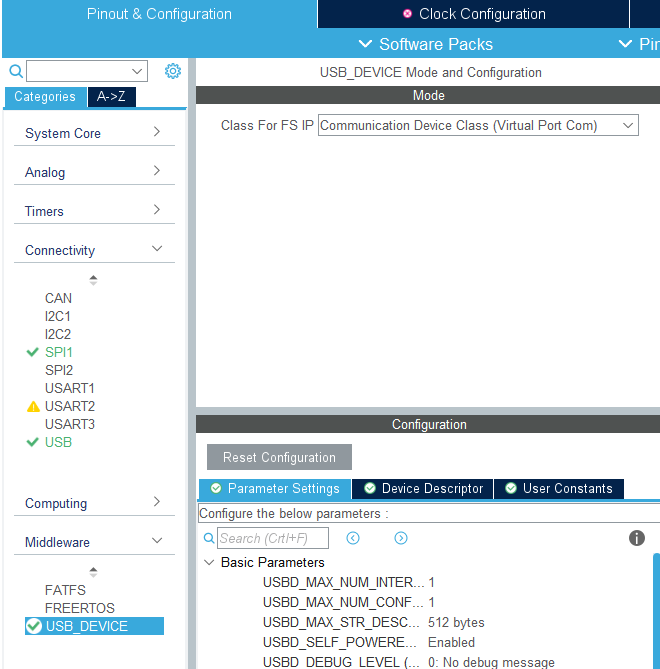Select the Categories tab

coord(45,96)
